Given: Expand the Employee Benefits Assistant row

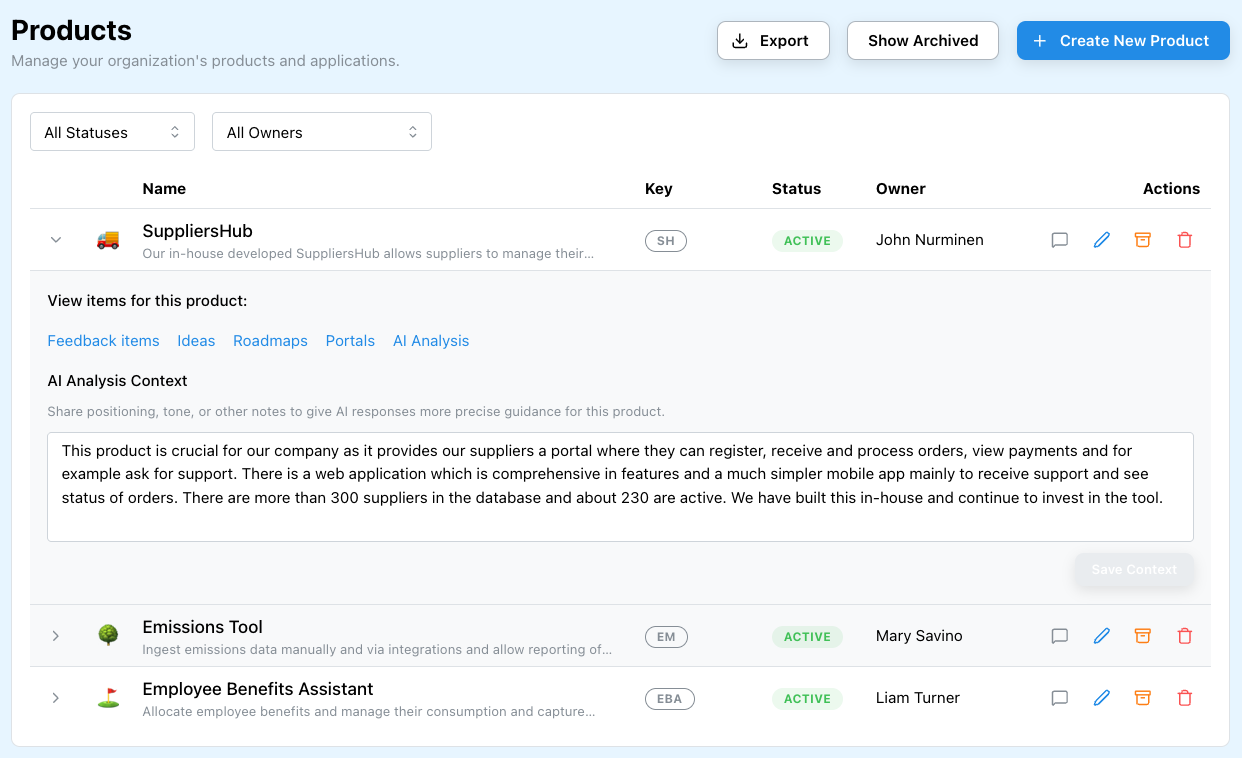Looking at the screenshot, I should click(56, 698).
